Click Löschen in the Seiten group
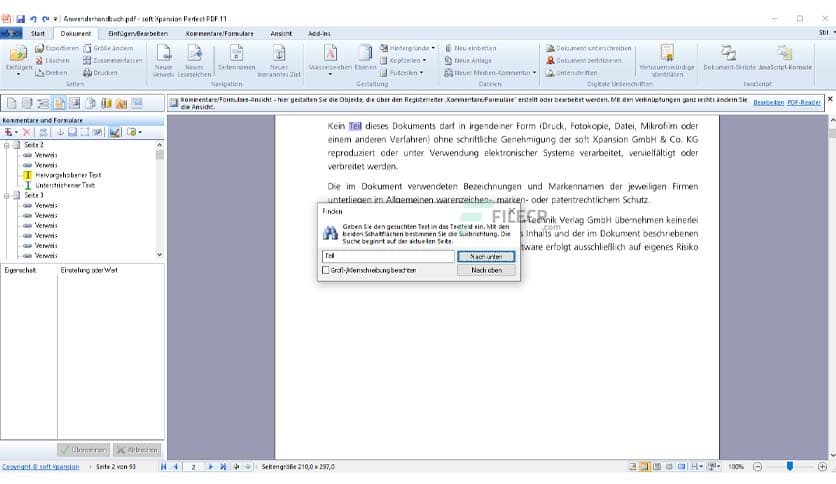836x484 pixels. pos(52,60)
